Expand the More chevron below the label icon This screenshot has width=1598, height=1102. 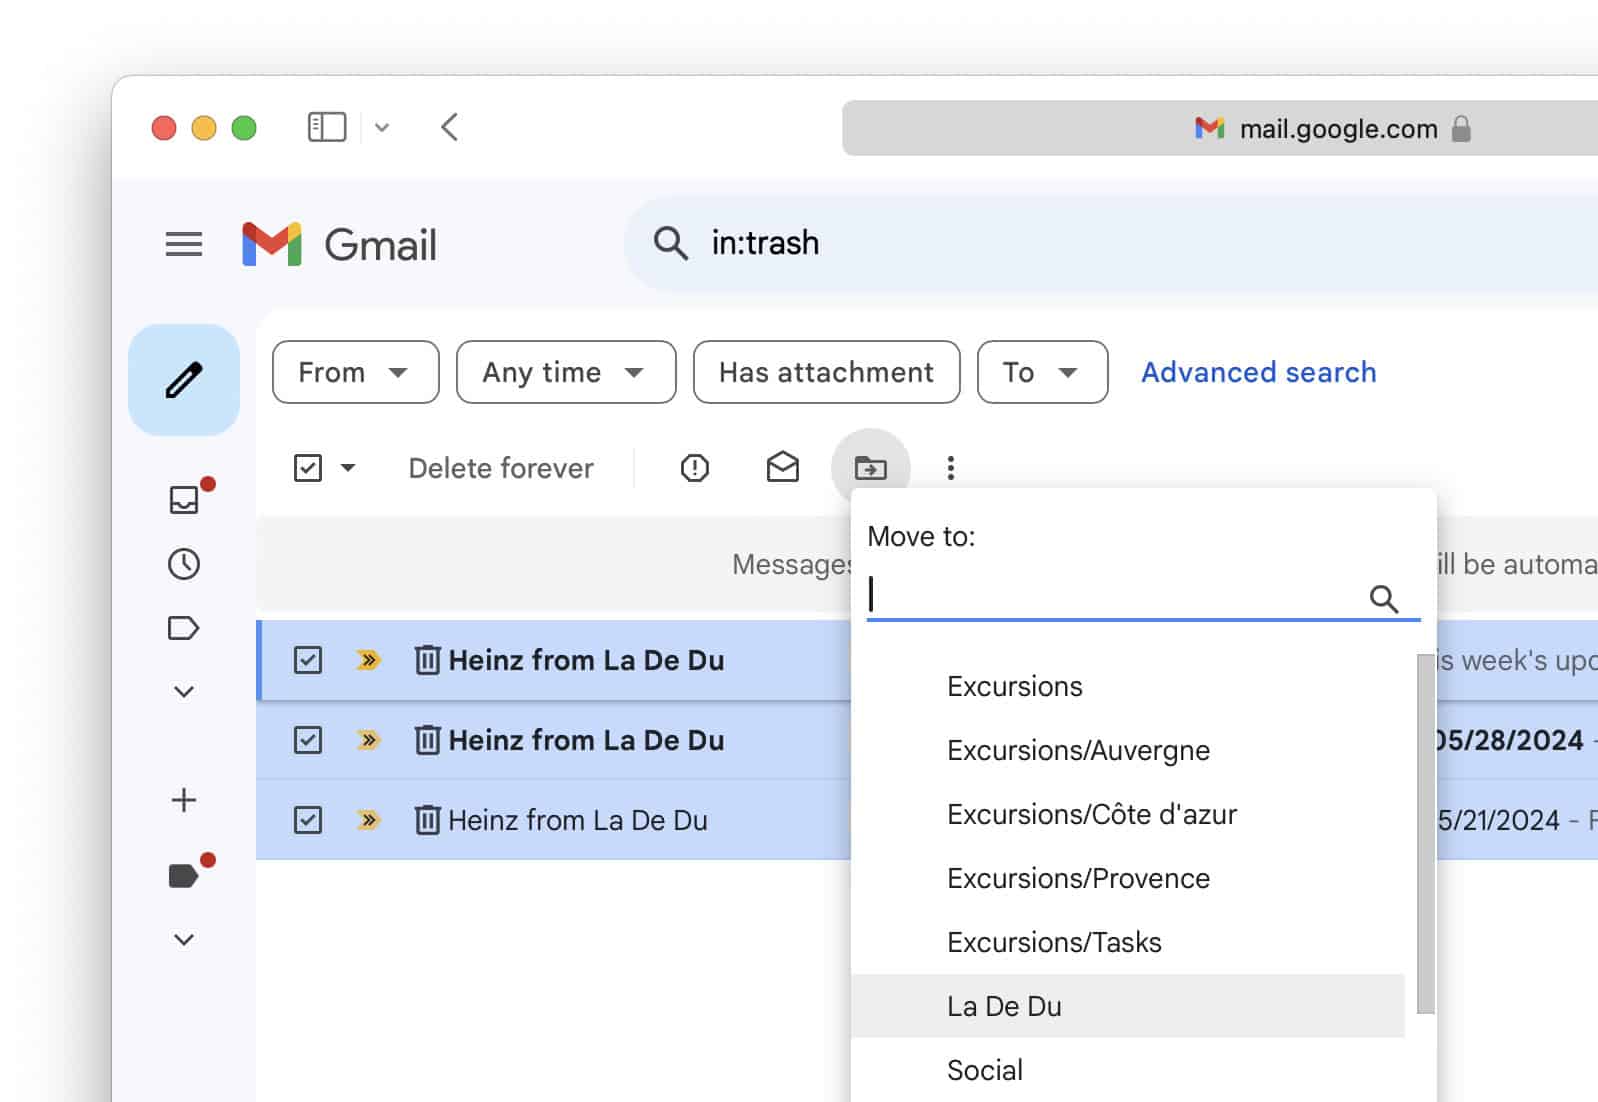[x=184, y=692]
